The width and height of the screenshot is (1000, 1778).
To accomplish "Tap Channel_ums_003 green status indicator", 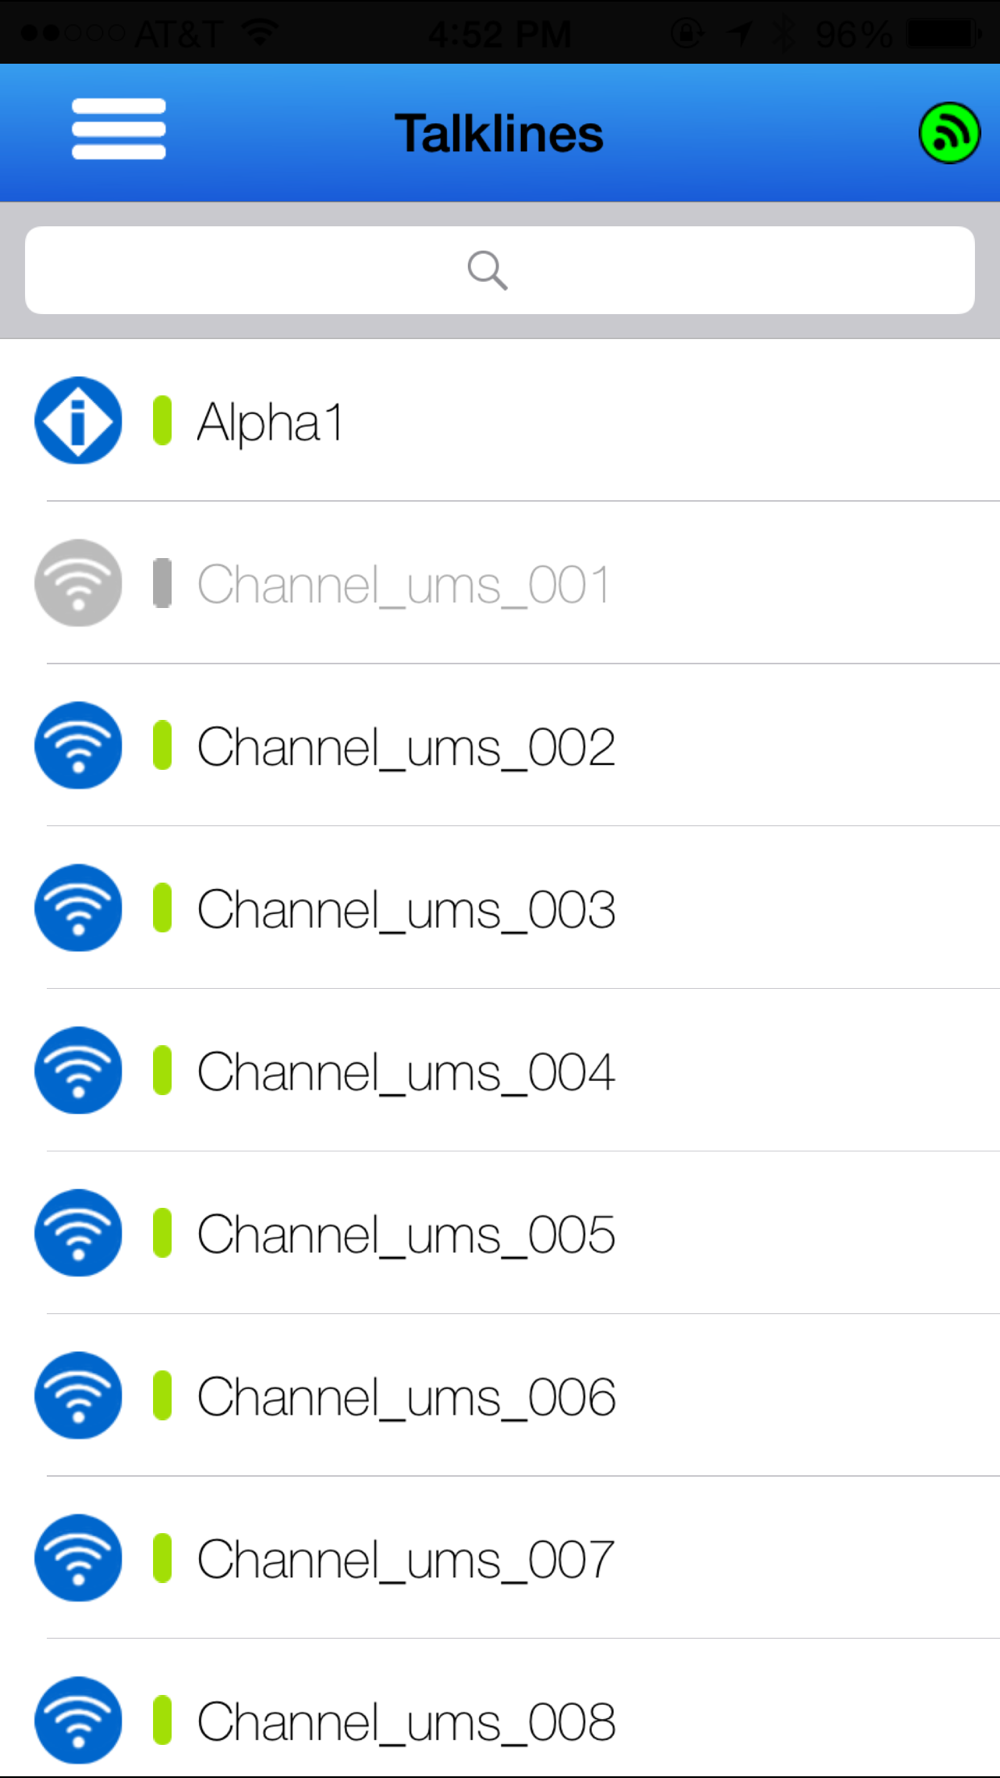I will pyautogui.click(x=162, y=908).
